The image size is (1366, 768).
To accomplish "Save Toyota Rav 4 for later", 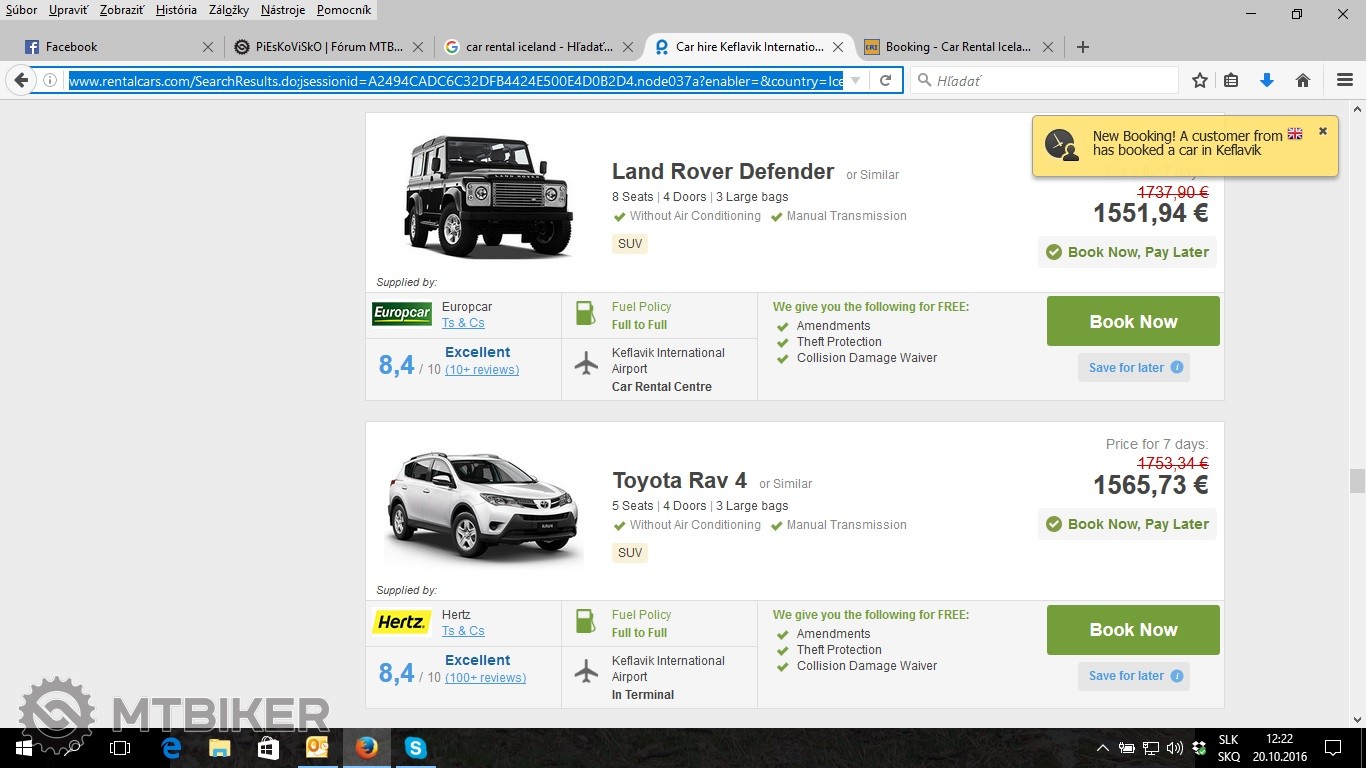I will [x=1126, y=676].
